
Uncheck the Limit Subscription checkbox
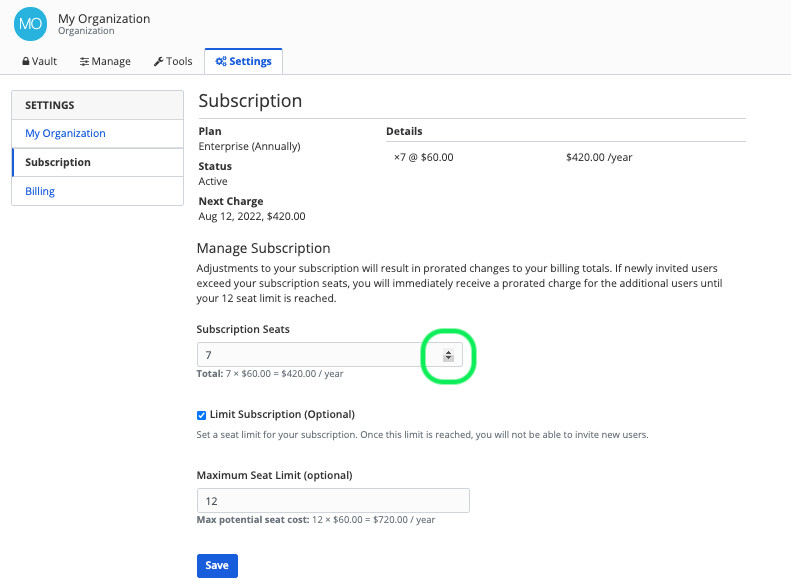pyautogui.click(x=201, y=415)
